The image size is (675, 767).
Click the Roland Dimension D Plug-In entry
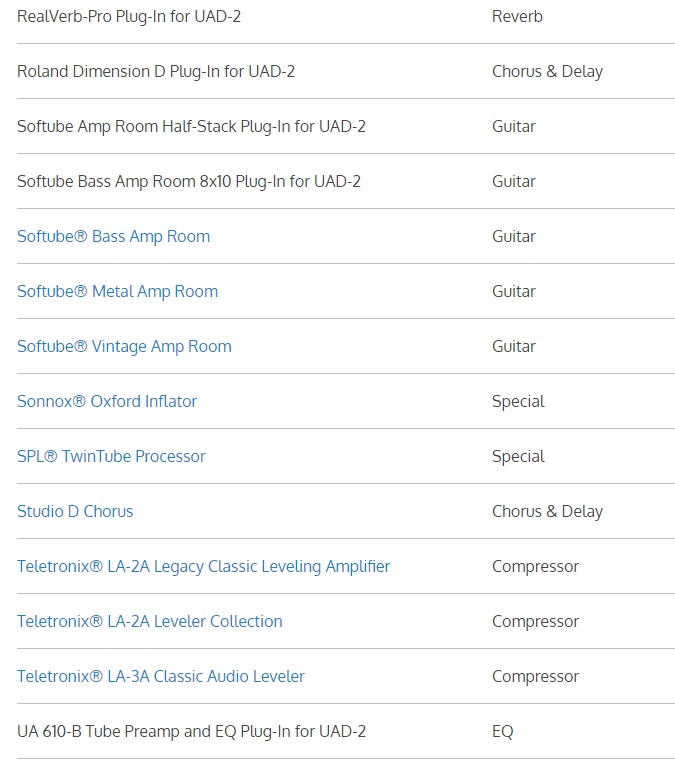(x=155, y=72)
